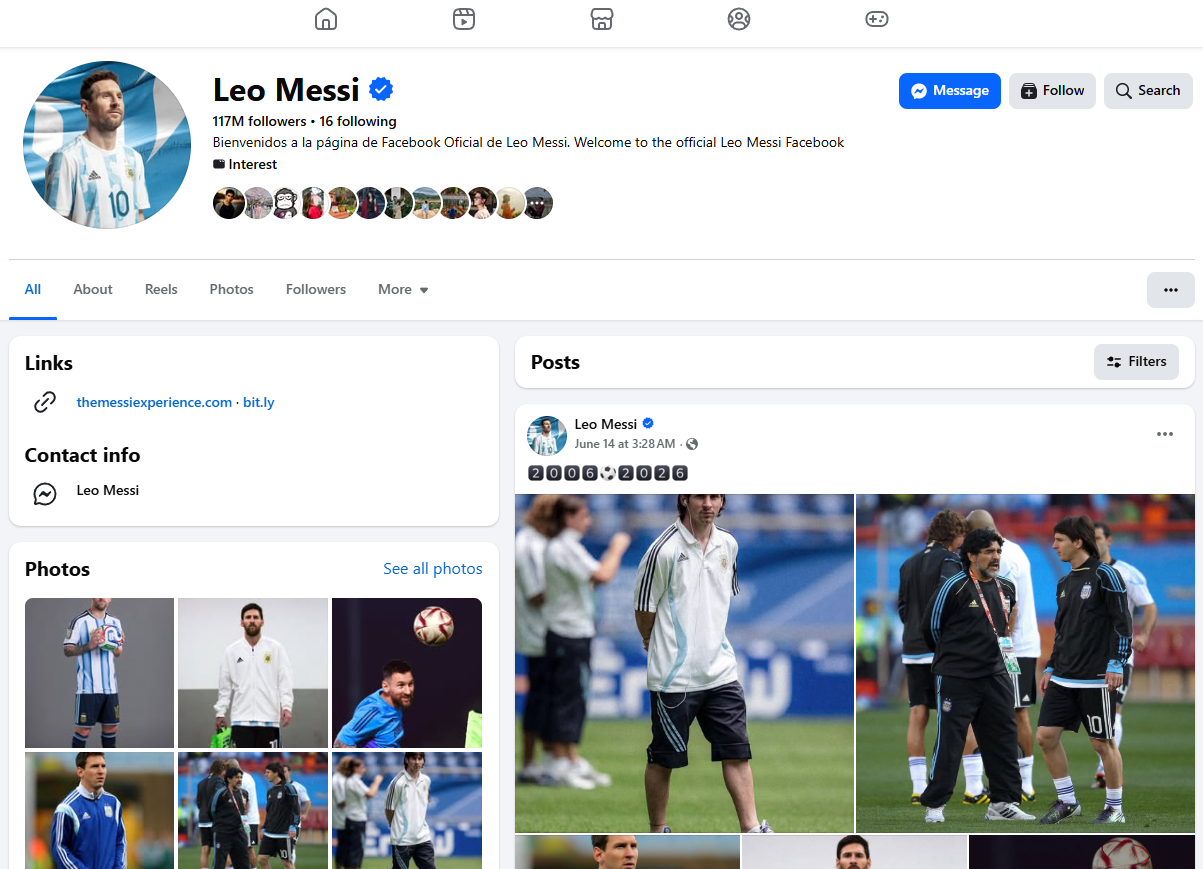
Task: Click the blue Message button
Action: pos(950,91)
